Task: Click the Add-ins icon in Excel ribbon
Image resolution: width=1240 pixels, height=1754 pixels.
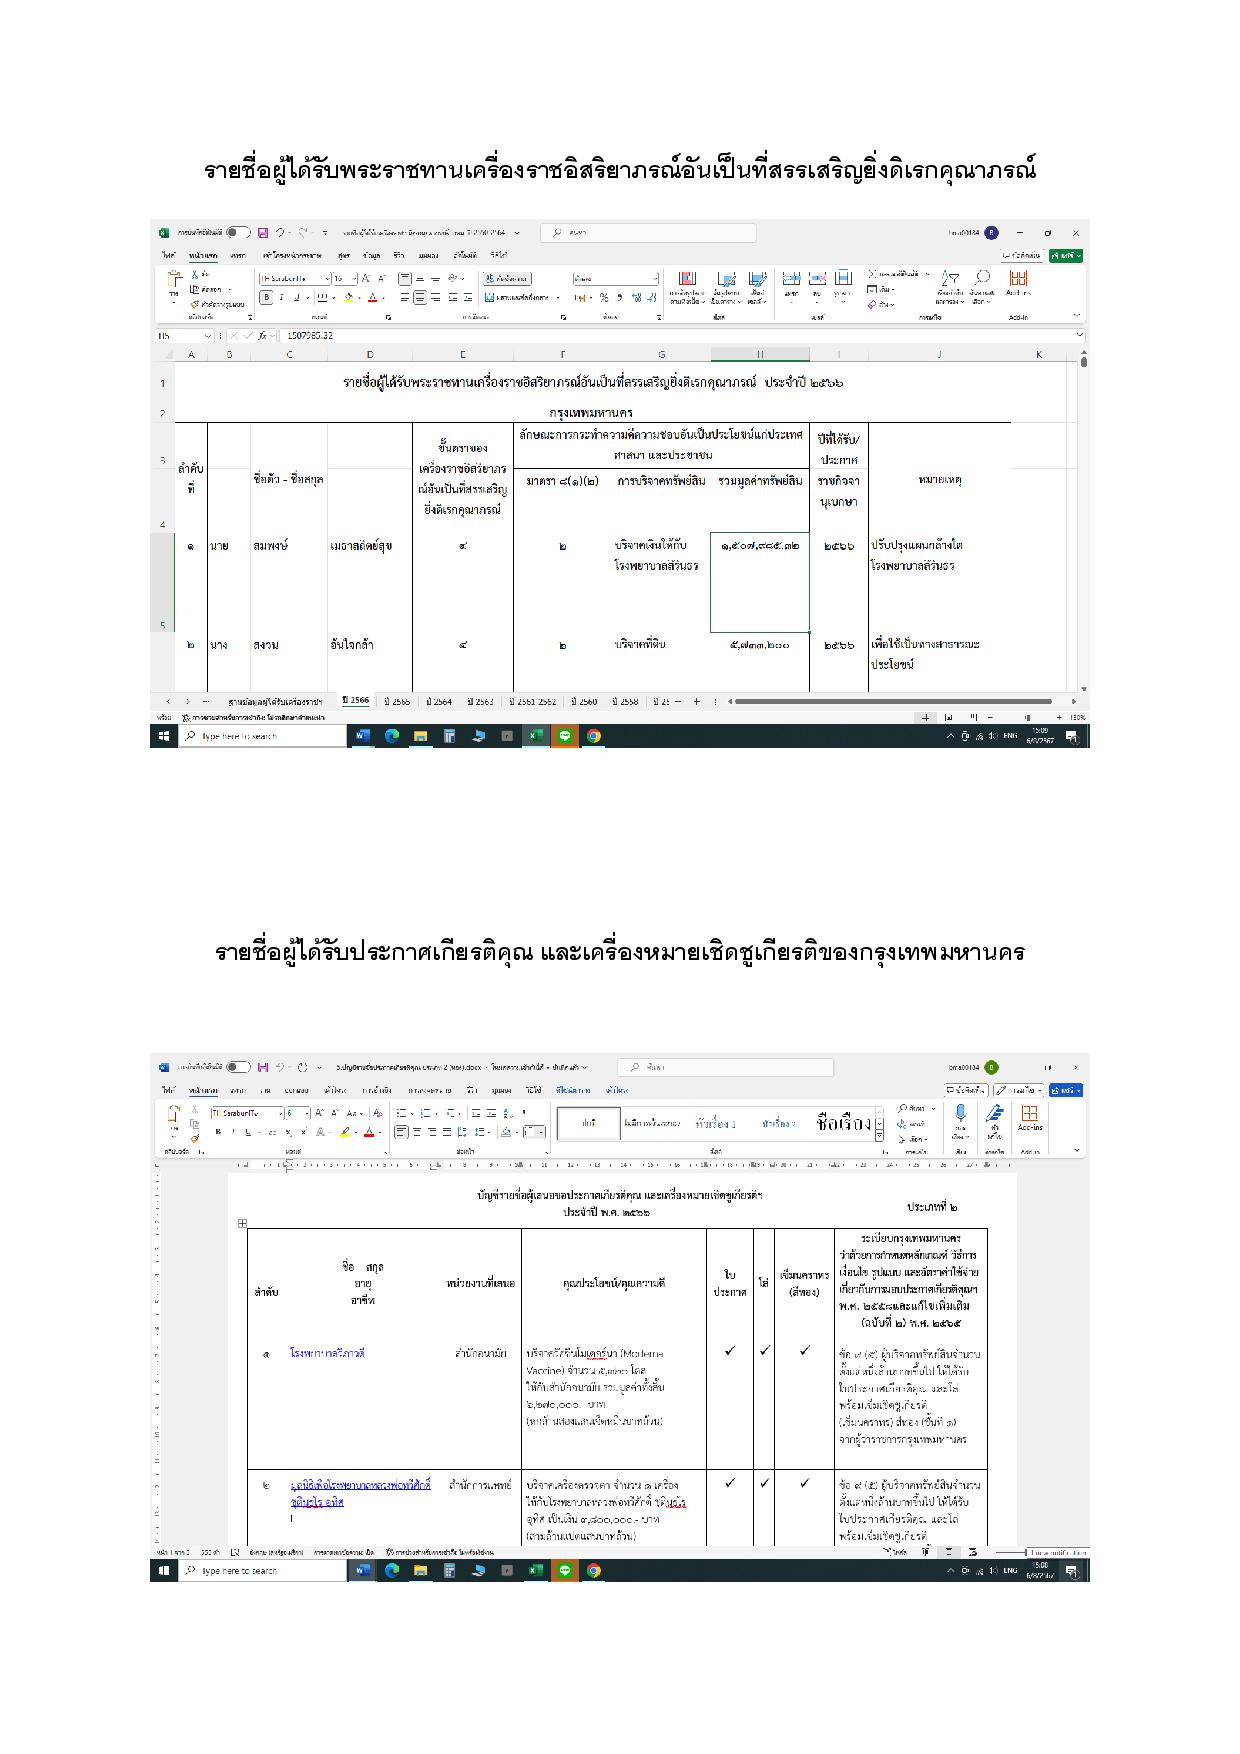Action: (x=1018, y=279)
